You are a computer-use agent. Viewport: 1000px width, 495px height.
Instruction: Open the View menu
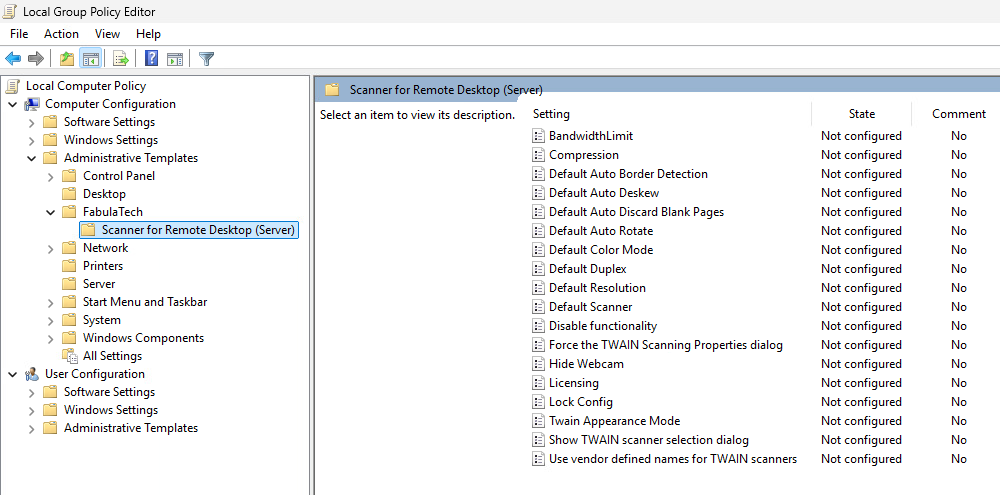click(107, 34)
